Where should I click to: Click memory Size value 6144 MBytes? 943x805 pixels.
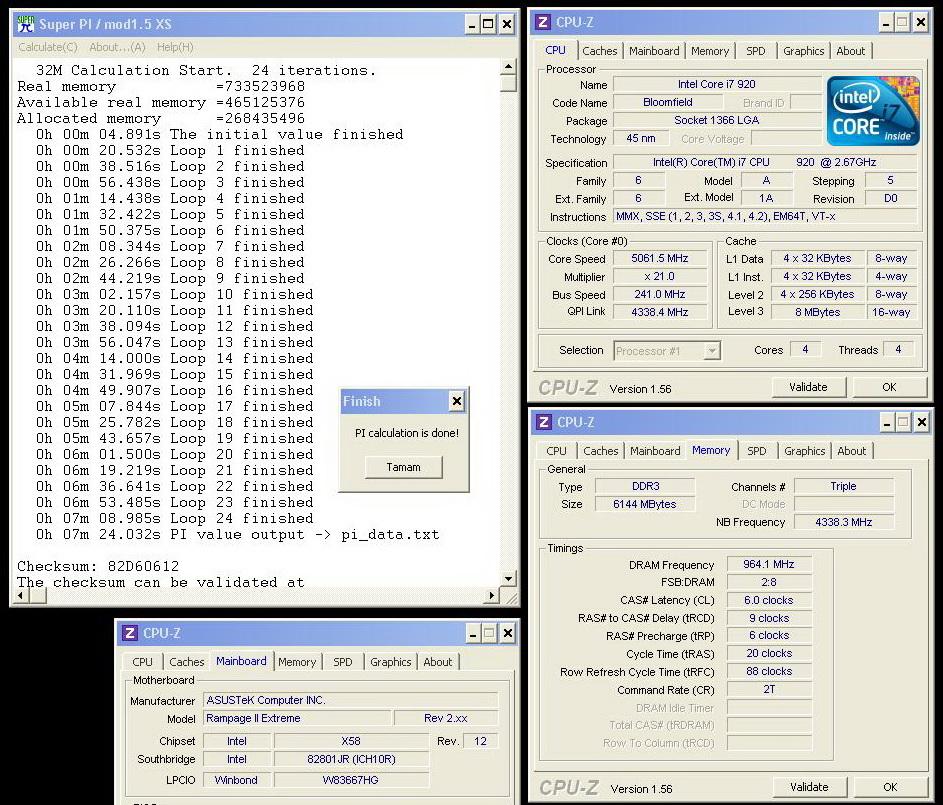tap(645, 504)
